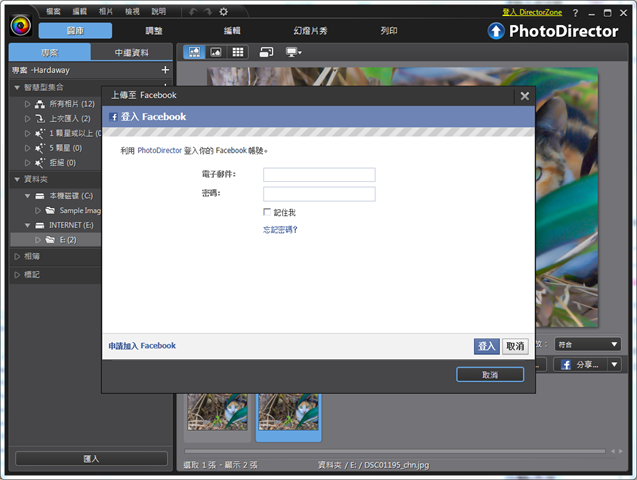The image size is (637, 480).
Task: Click the filmstrip horizontal scrollbar
Action: [394, 451]
